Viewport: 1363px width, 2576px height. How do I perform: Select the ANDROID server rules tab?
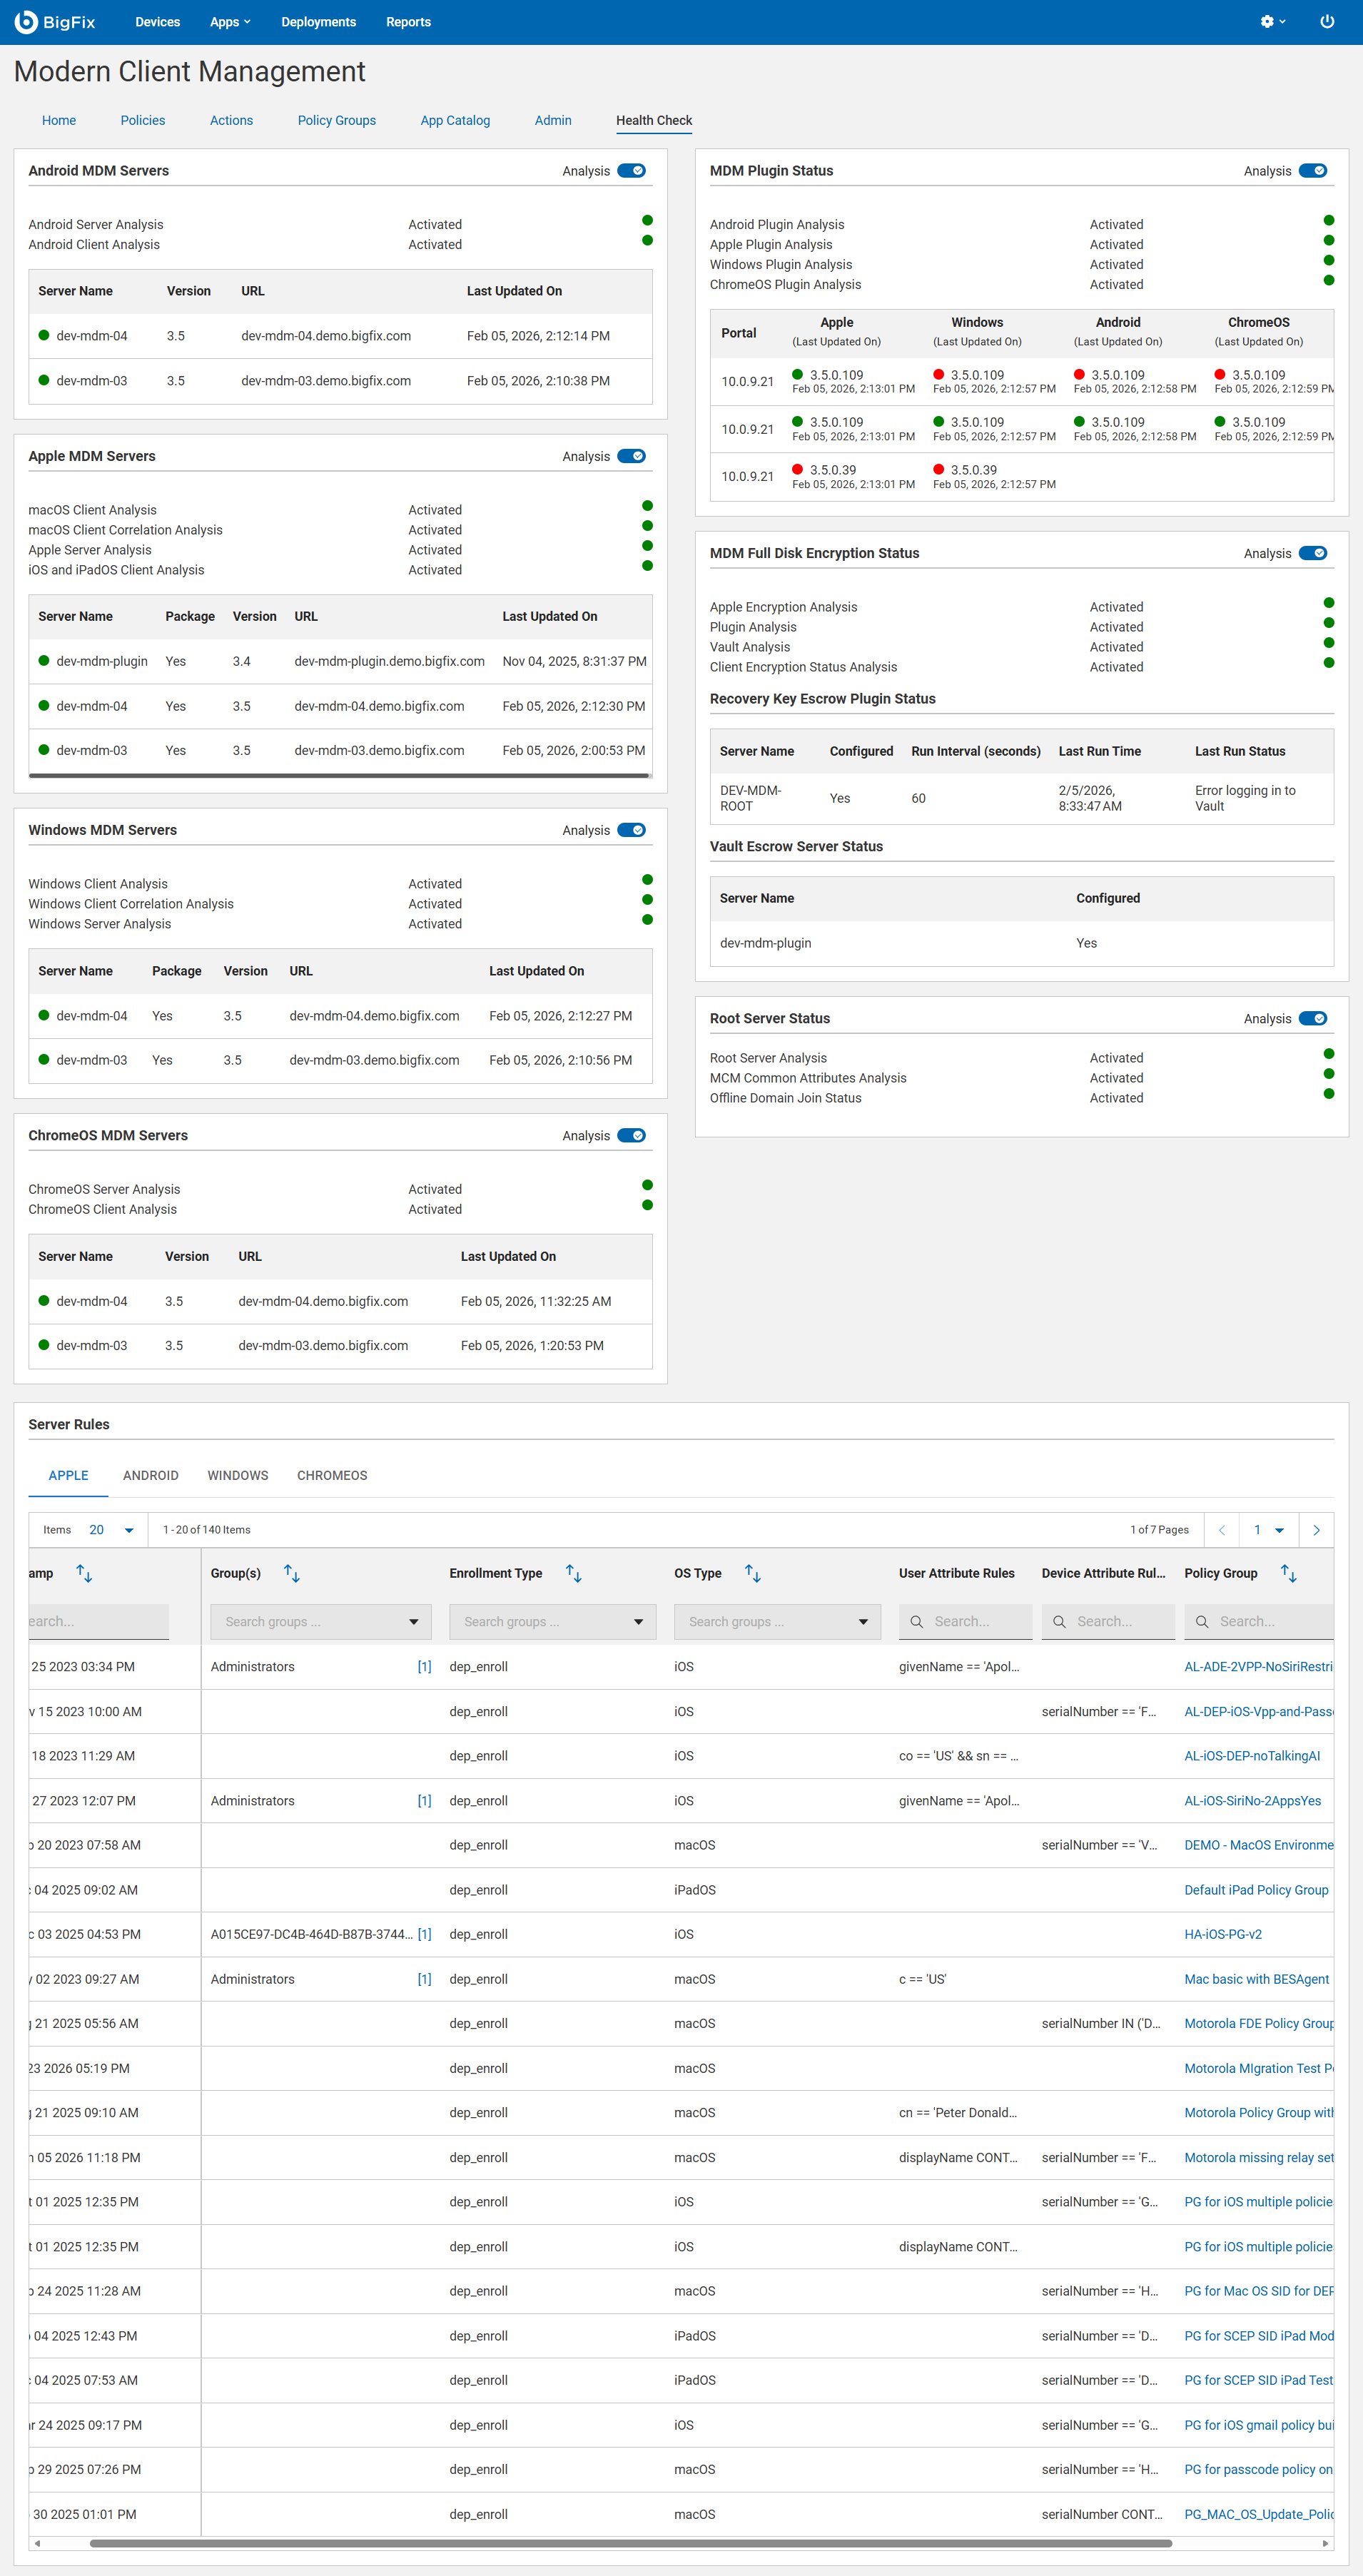click(x=151, y=1475)
